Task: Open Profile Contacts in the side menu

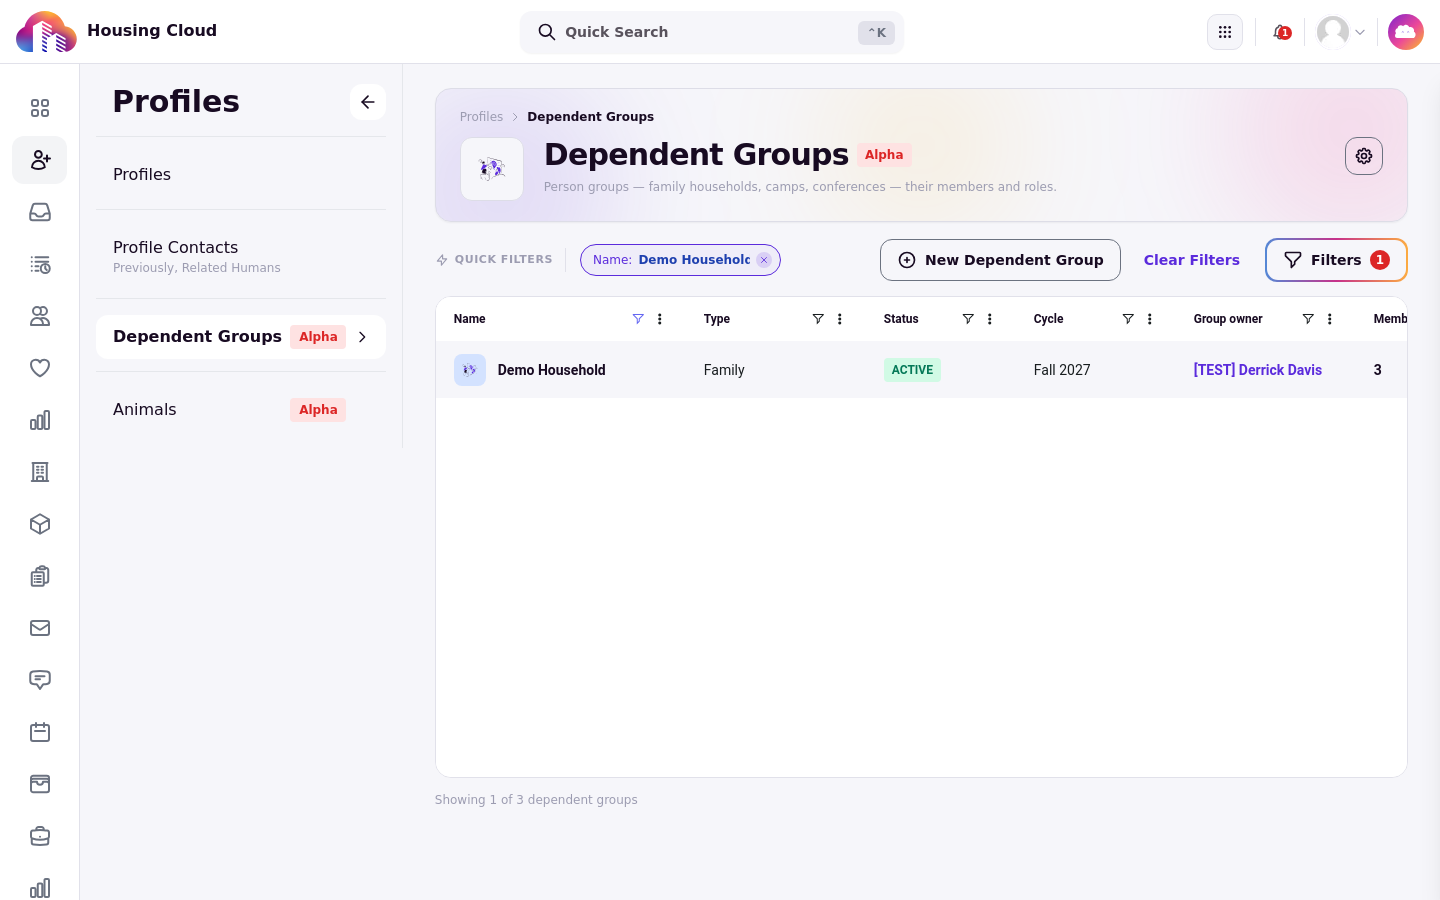Action: tap(241, 255)
